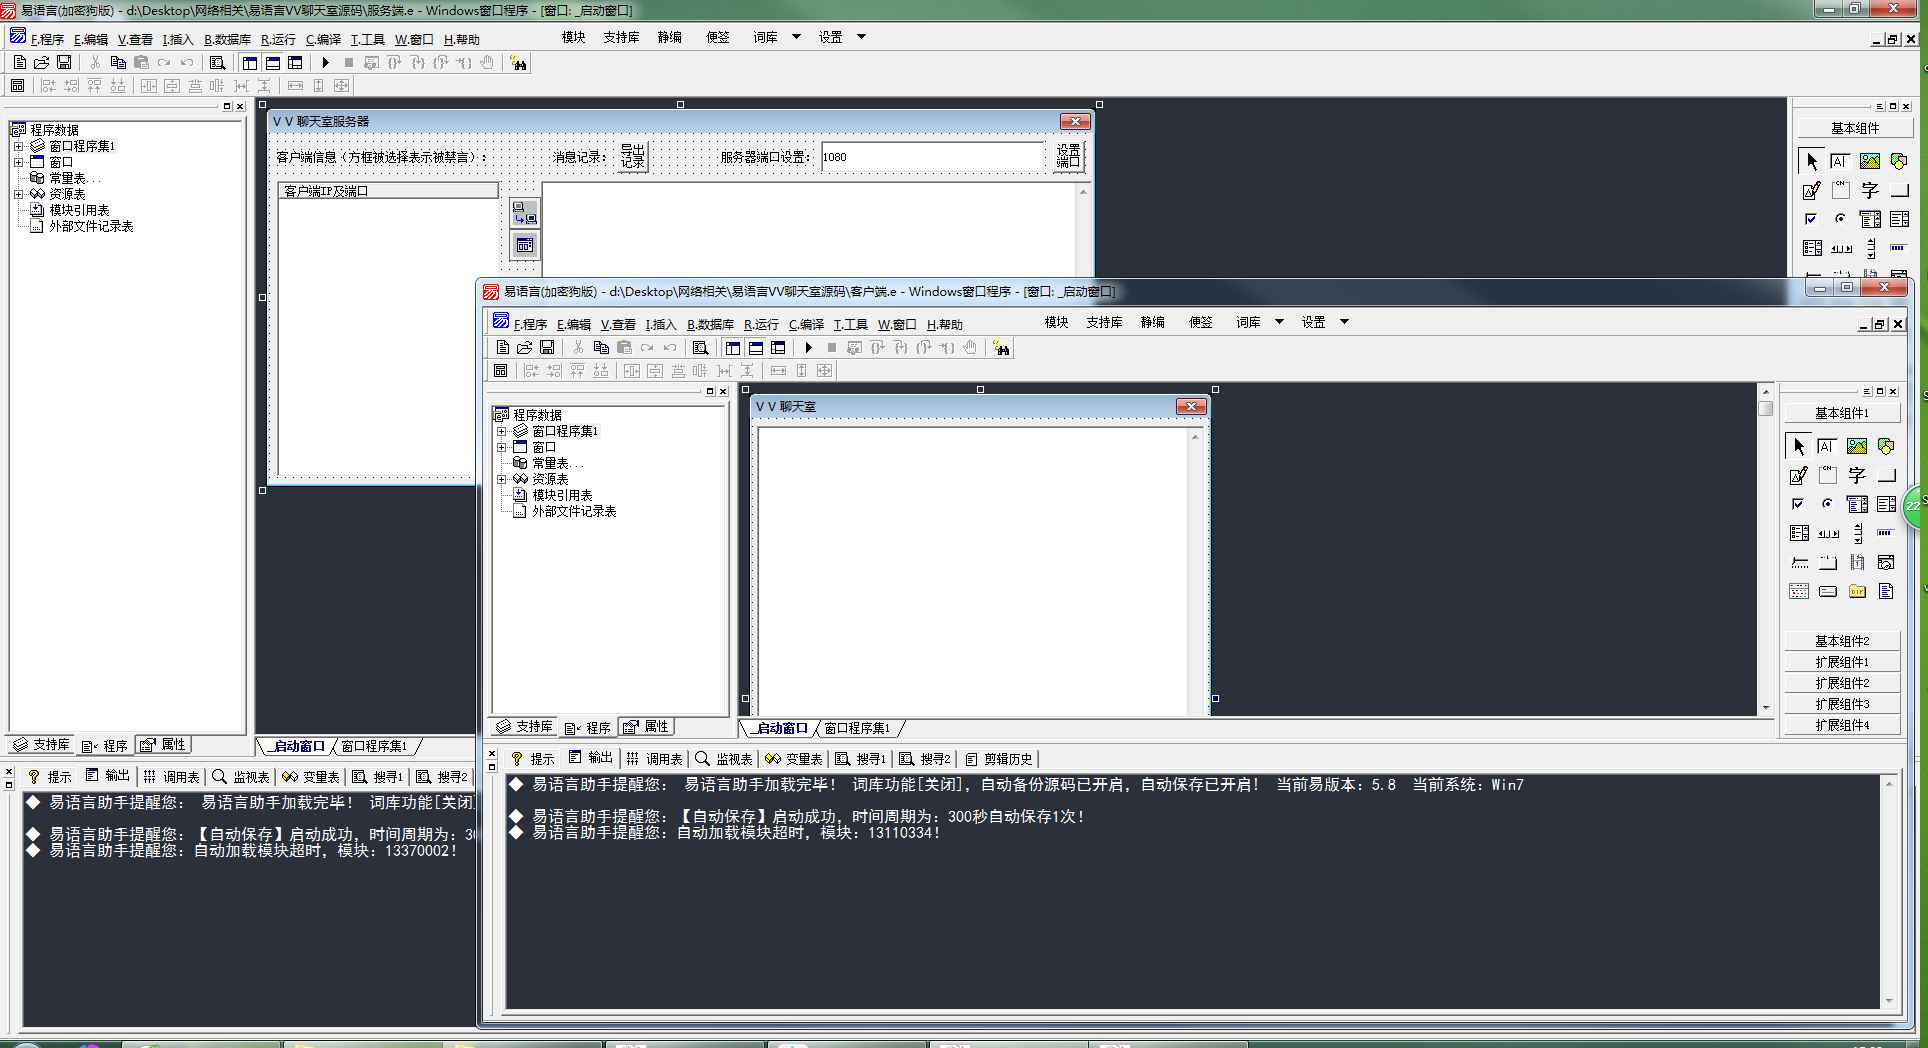Expand 窗口程序集1 node in server tree
This screenshot has height=1048, width=1928.
pyautogui.click(x=18, y=146)
